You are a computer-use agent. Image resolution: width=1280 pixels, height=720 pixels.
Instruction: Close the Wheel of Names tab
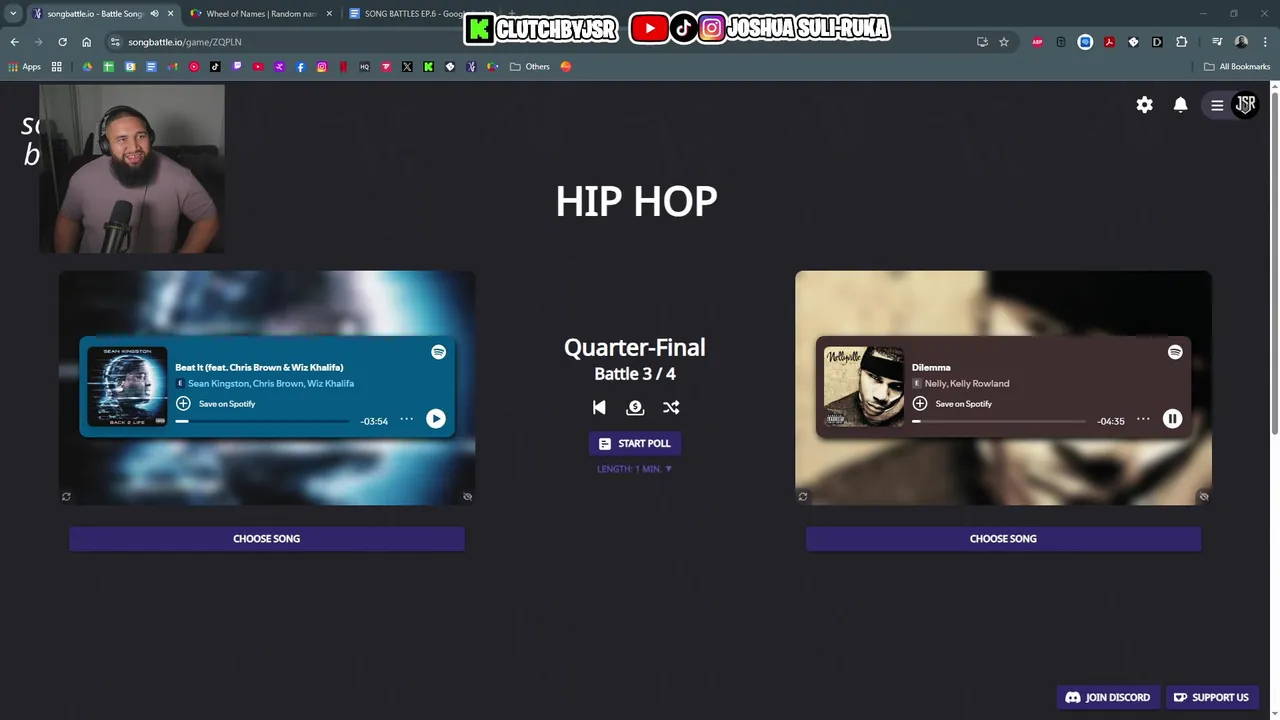(329, 14)
